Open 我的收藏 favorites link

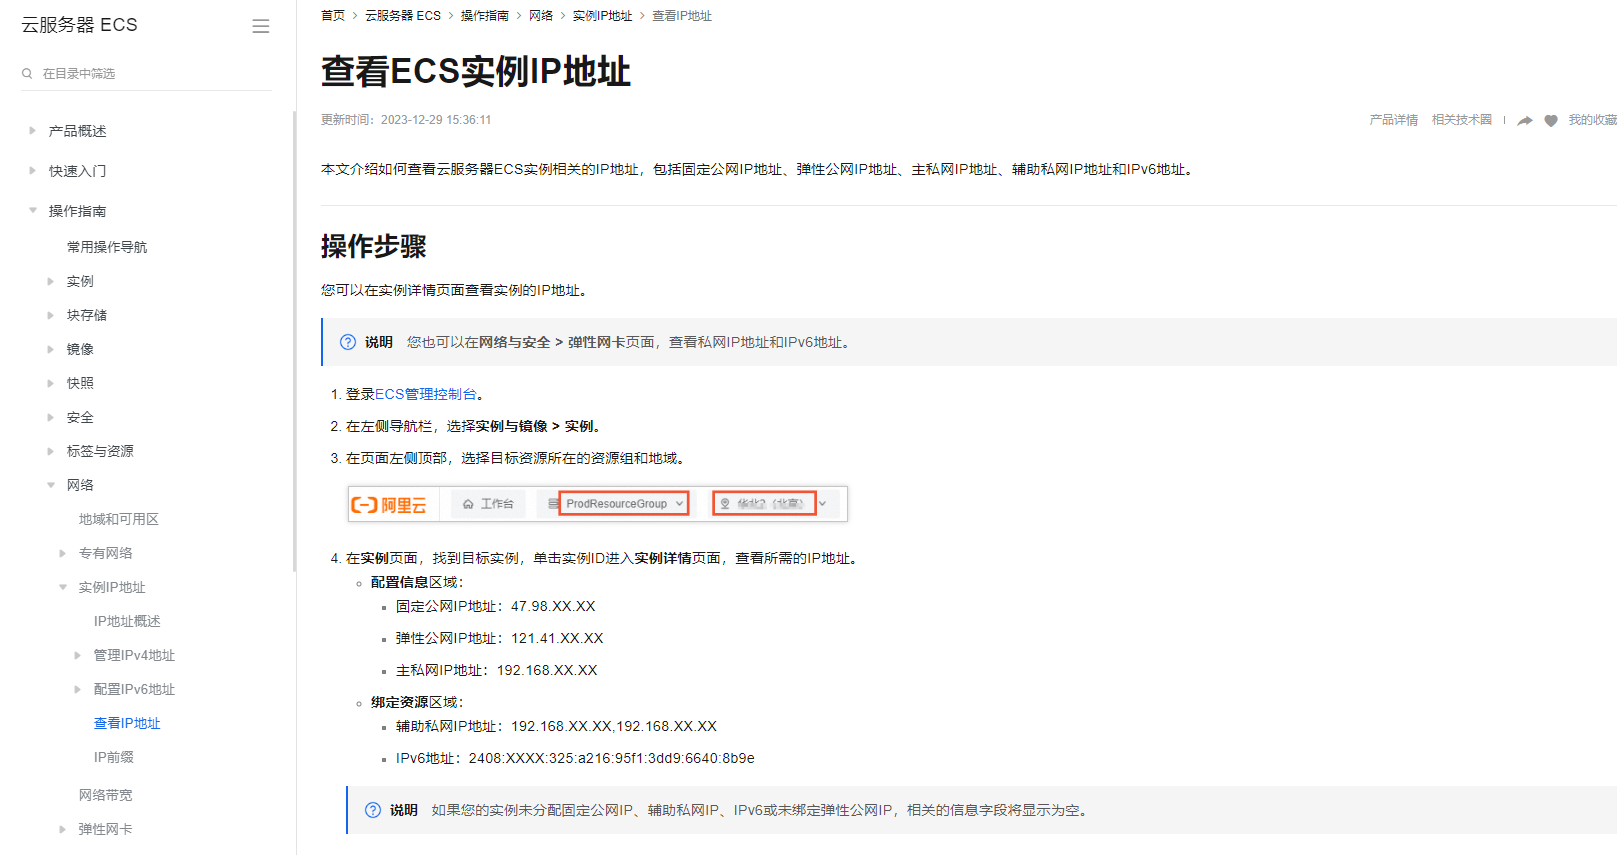tap(1592, 120)
